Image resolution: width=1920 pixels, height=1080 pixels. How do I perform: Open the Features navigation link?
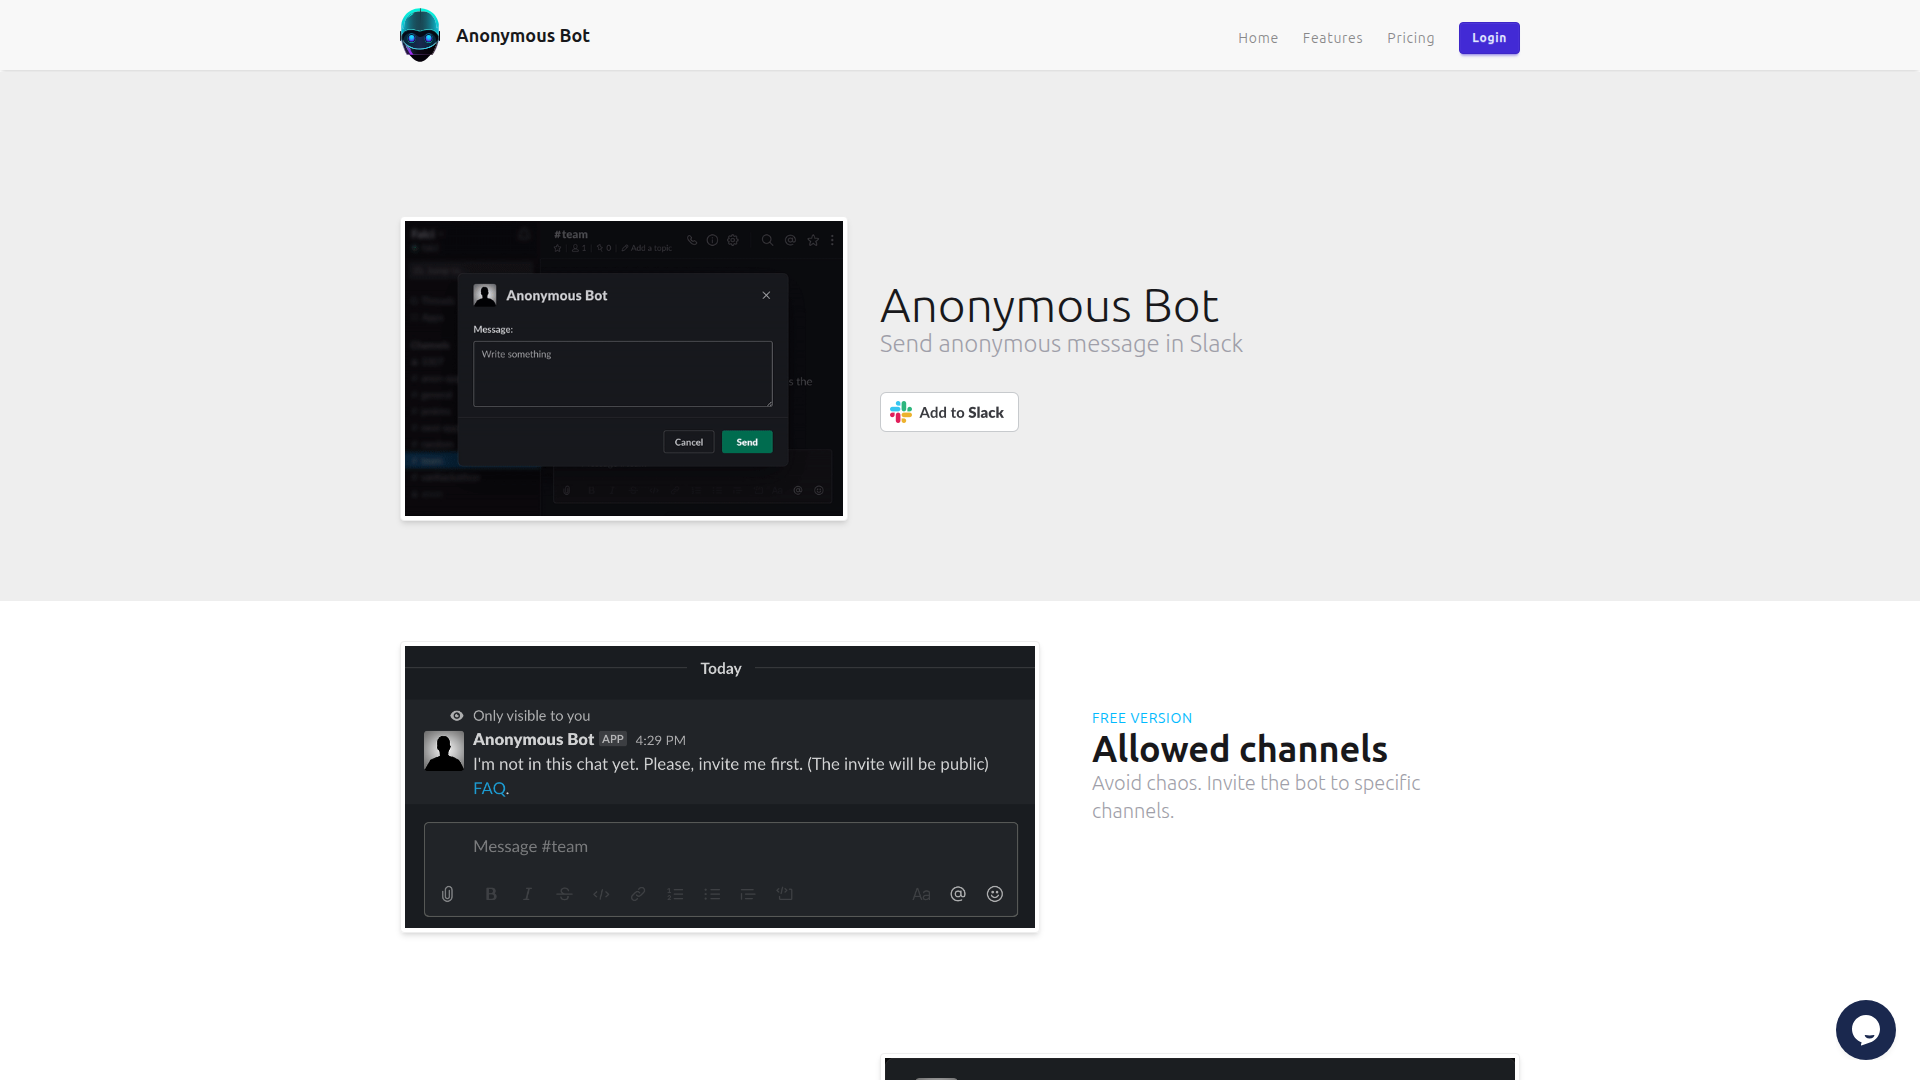[x=1332, y=38]
